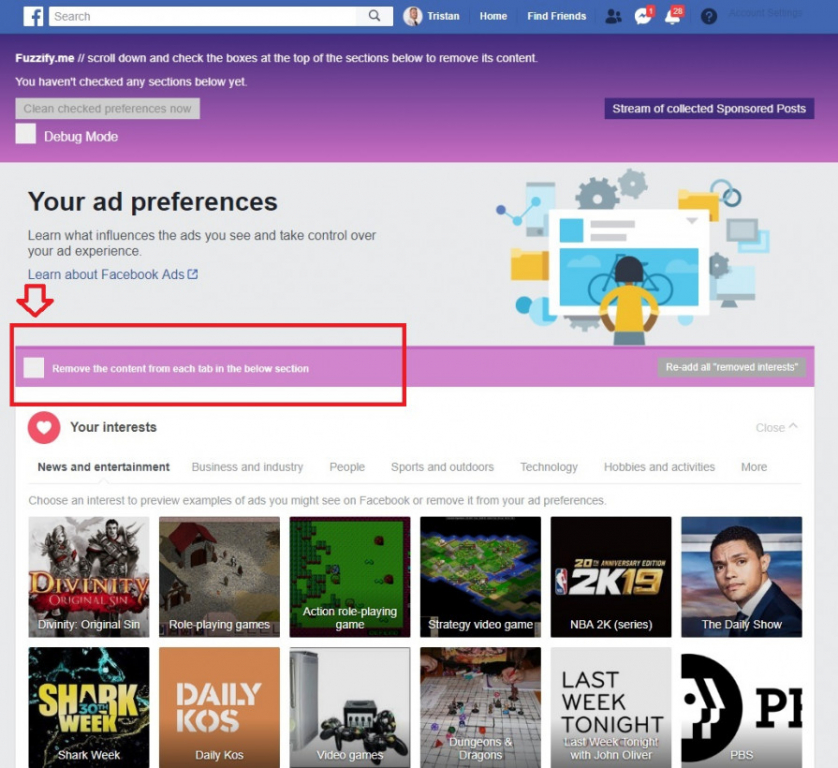Expand the More interests dropdown

754,467
